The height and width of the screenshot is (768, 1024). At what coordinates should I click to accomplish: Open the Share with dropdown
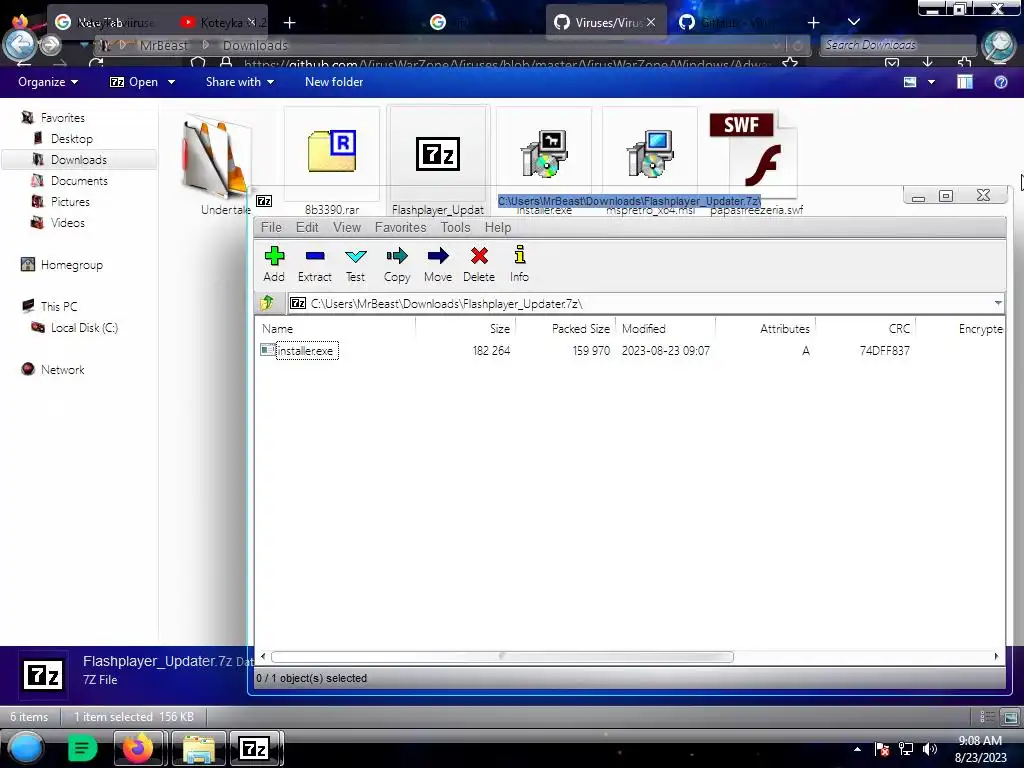(x=240, y=82)
